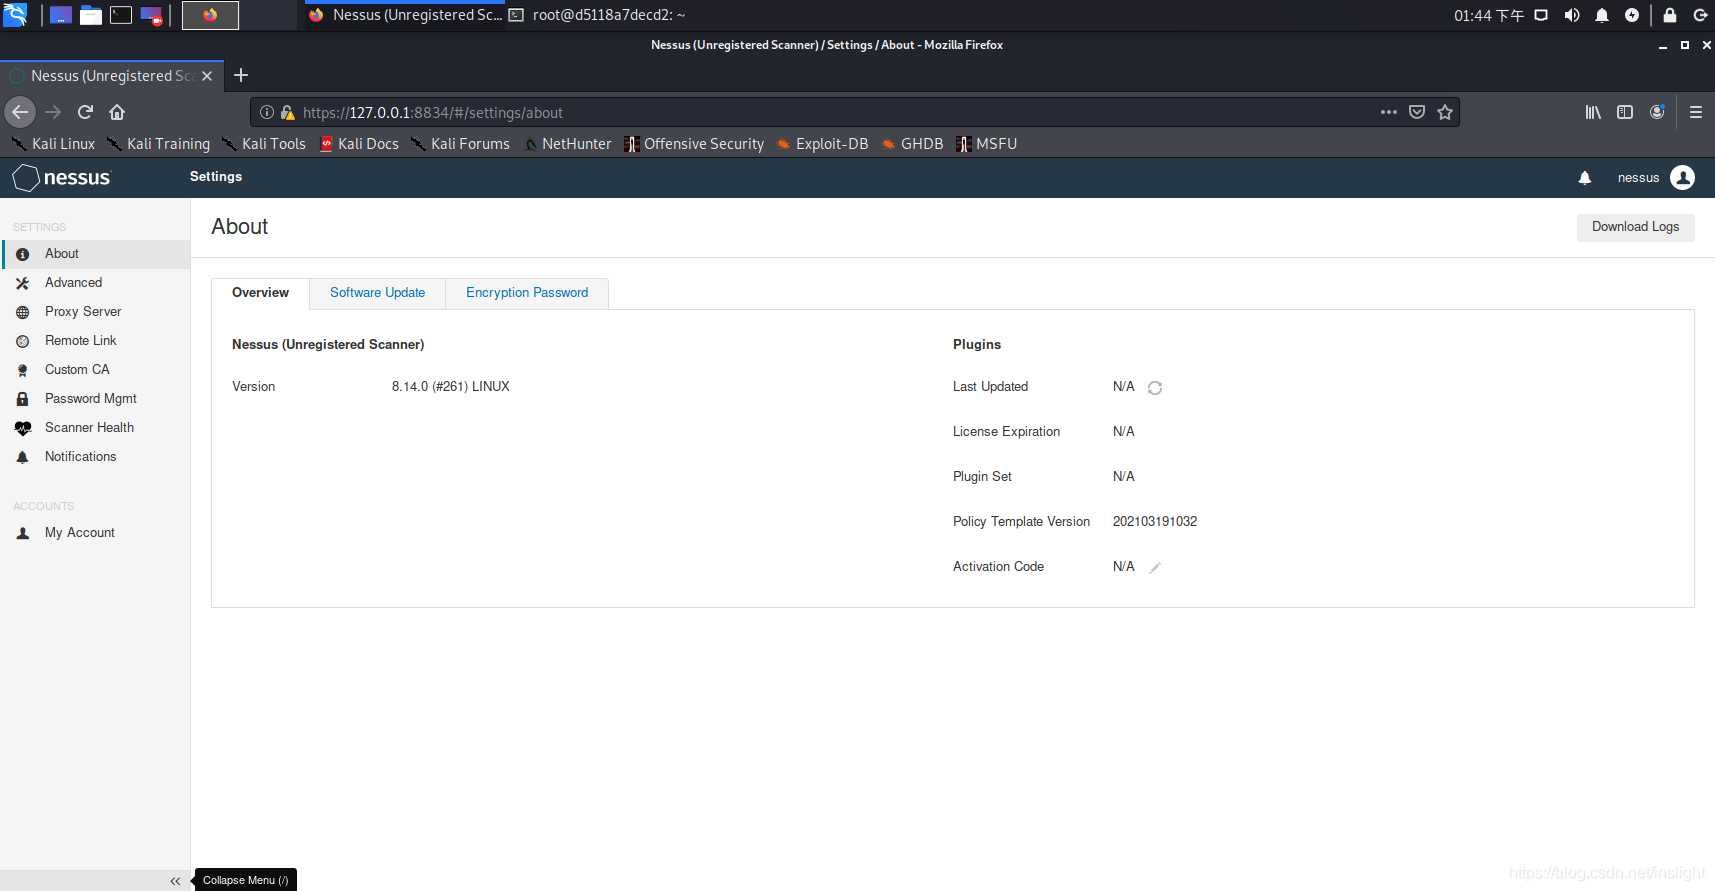
Task: Show desktop icon in taskbar
Action: [x=61, y=15]
